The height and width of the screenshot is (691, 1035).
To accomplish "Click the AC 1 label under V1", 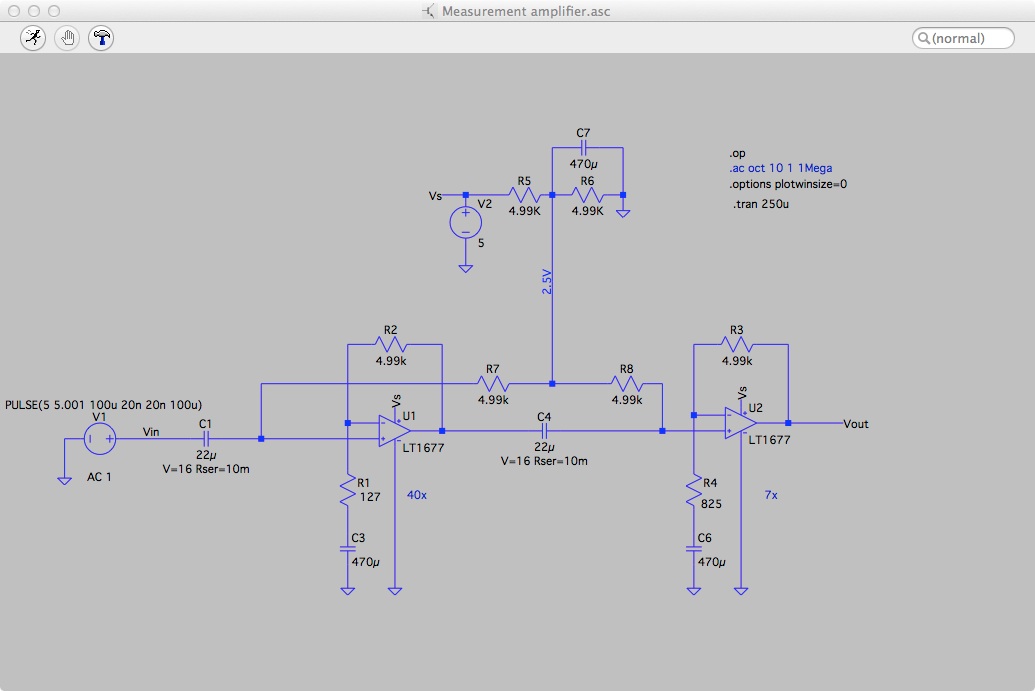I will coord(99,477).
